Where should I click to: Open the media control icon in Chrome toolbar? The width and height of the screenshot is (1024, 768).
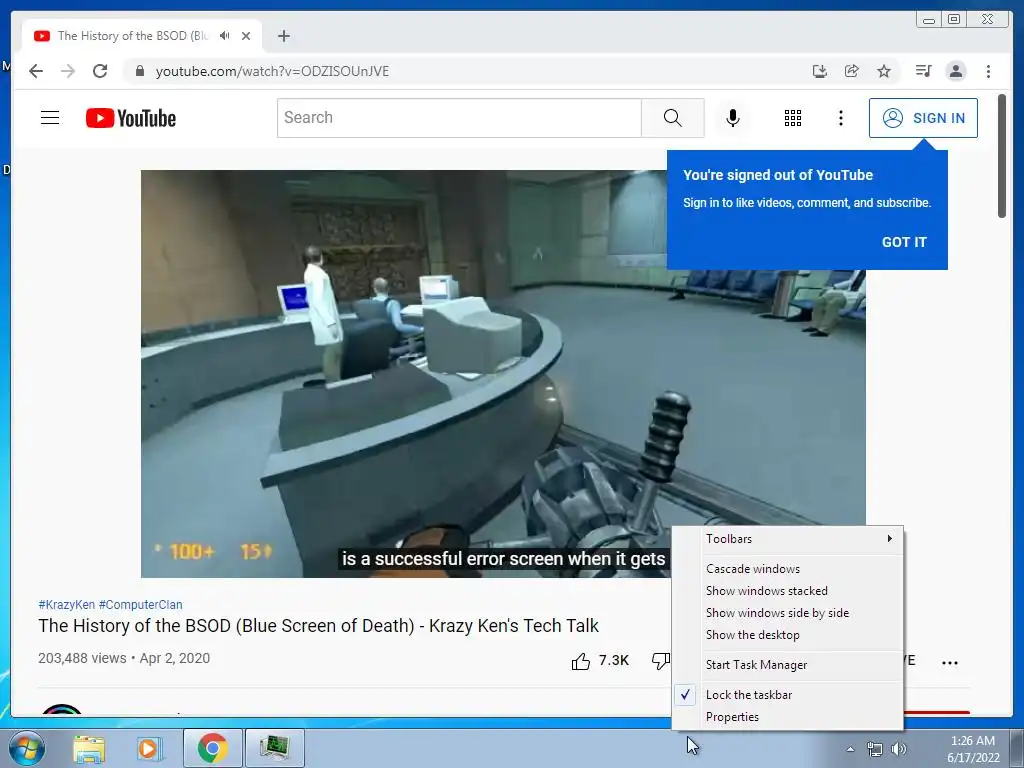pyautogui.click(x=923, y=71)
